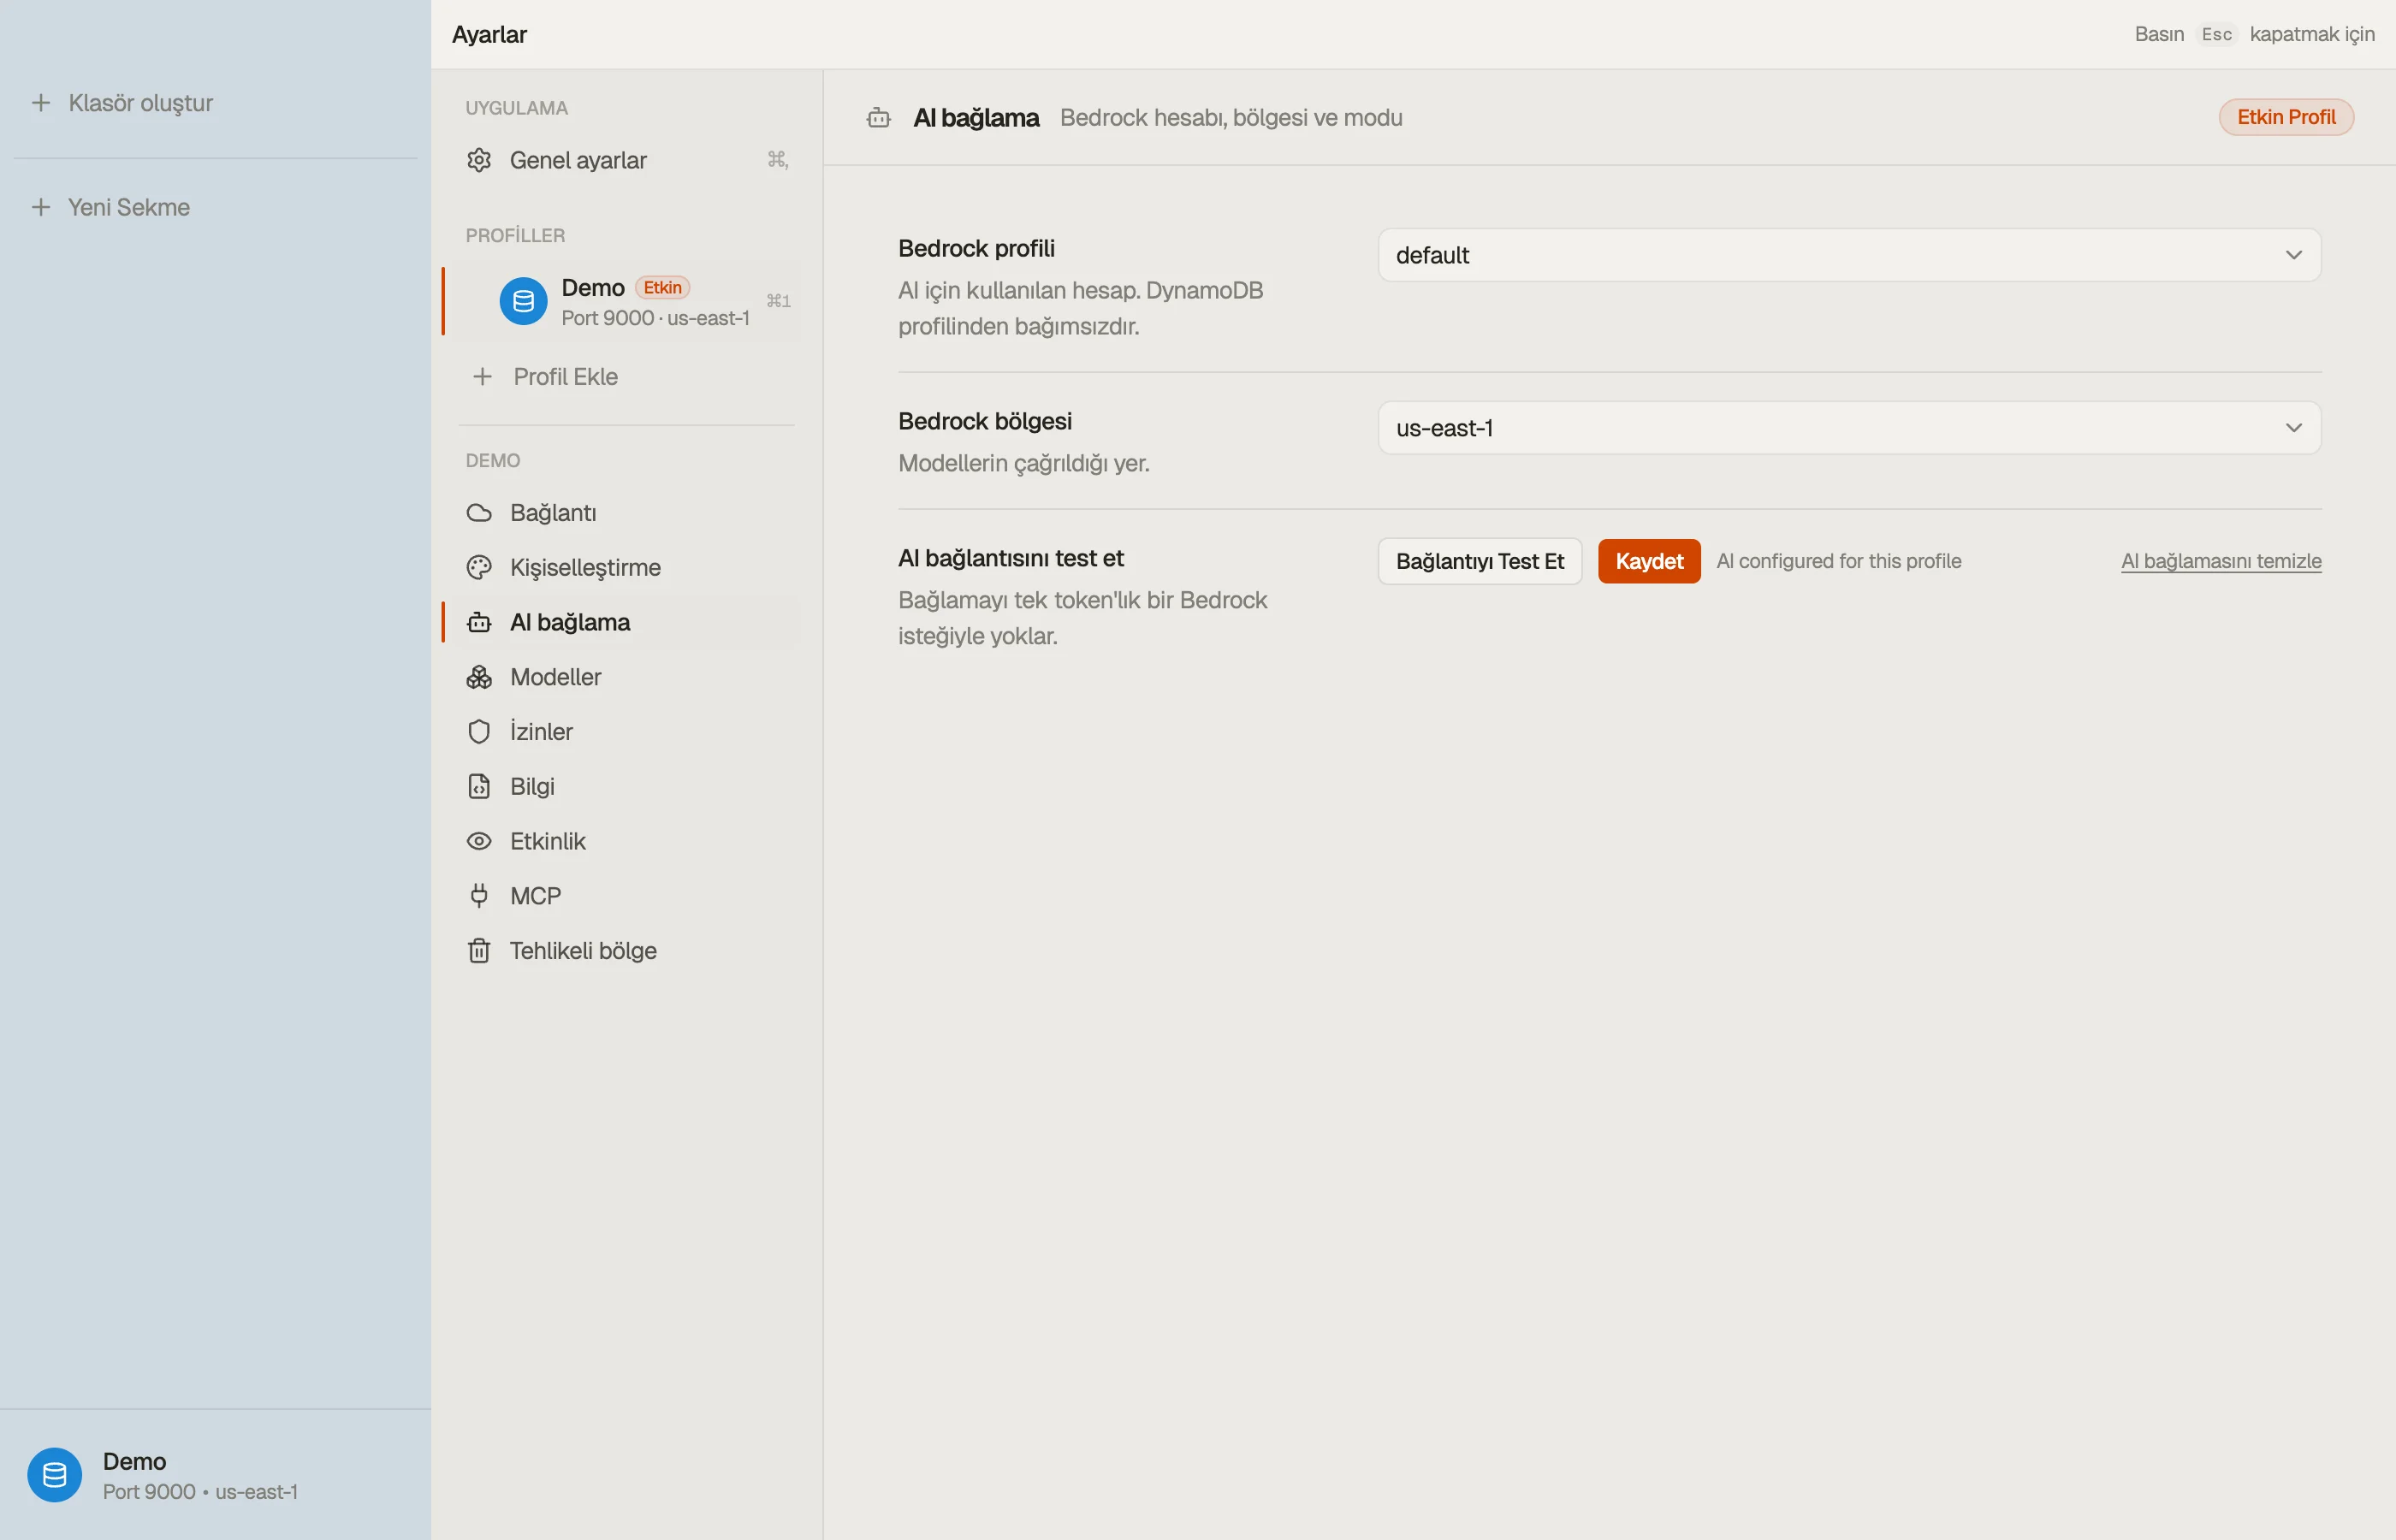
Task: Click the database avatar of Demo profile in settings
Action: (x=523, y=301)
